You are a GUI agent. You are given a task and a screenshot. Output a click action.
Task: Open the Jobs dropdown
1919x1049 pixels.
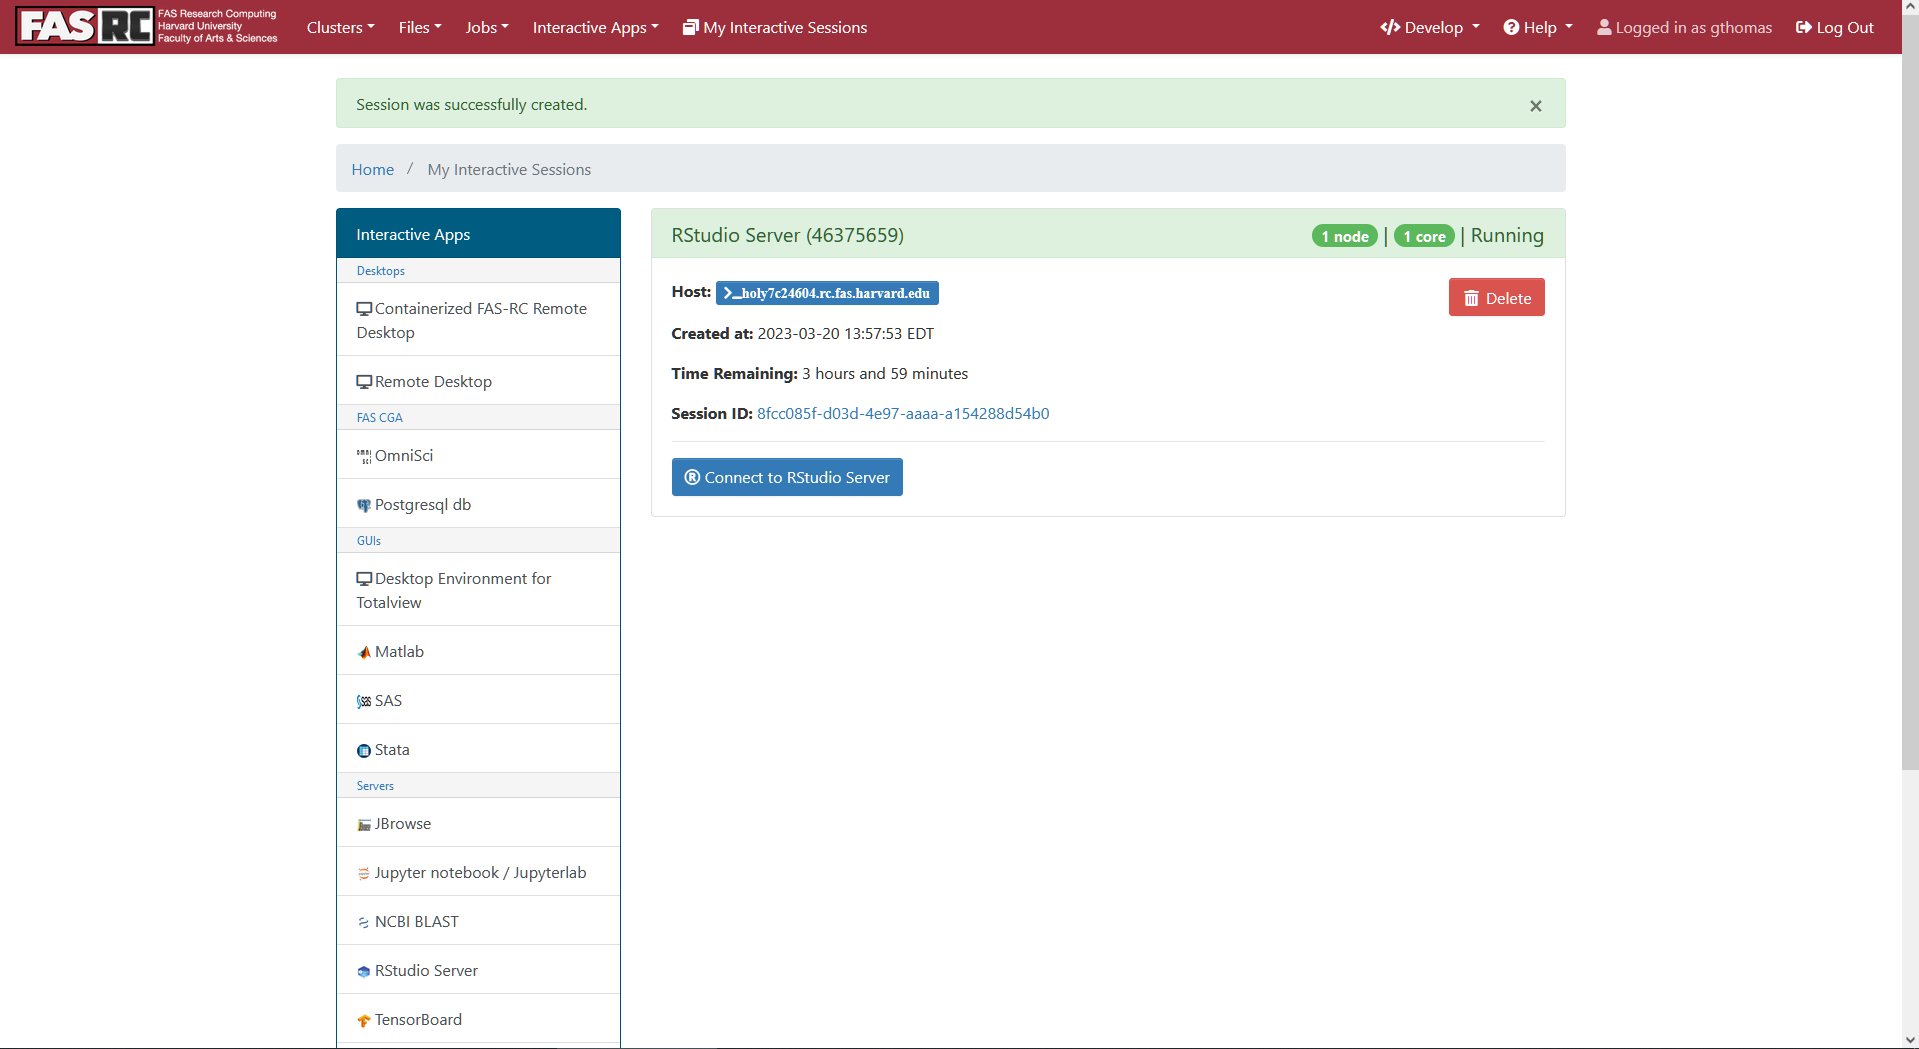pyautogui.click(x=486, y=27)
